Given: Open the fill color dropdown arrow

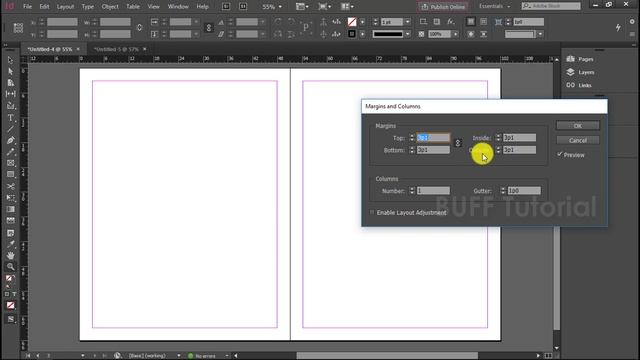Looking at the screenshot, I should pyautogui.click(x=362, y=22).
